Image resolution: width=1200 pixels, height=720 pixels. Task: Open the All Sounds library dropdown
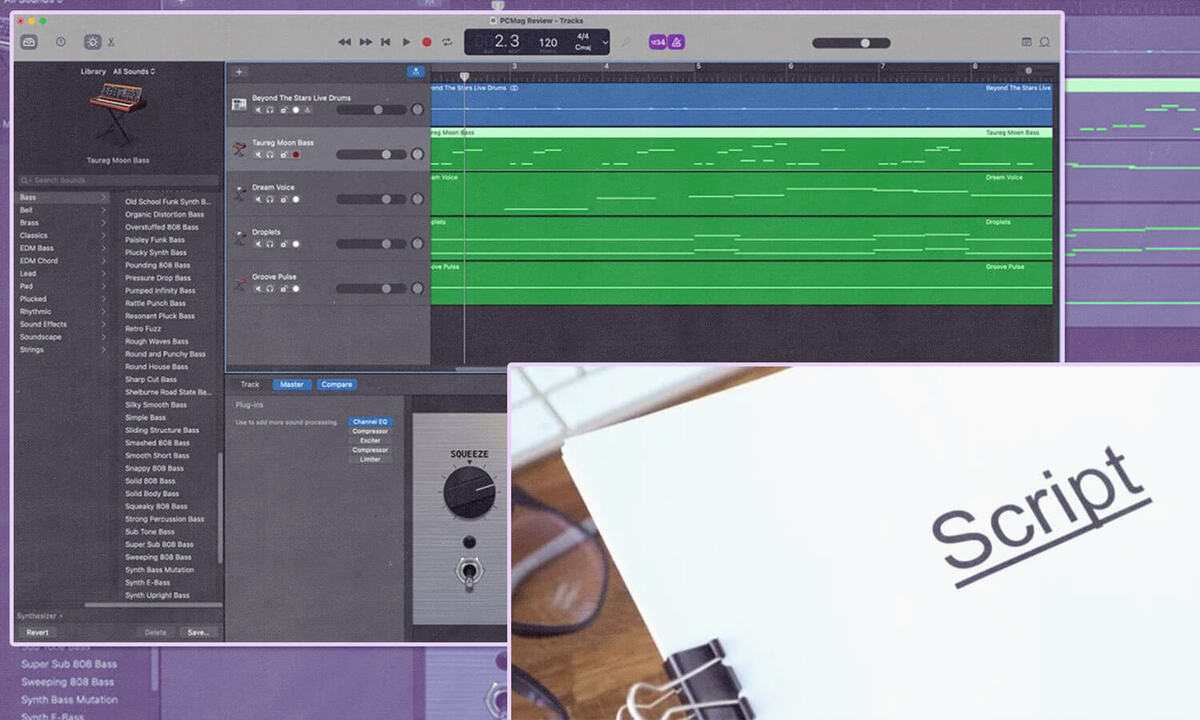click(134, 72)
